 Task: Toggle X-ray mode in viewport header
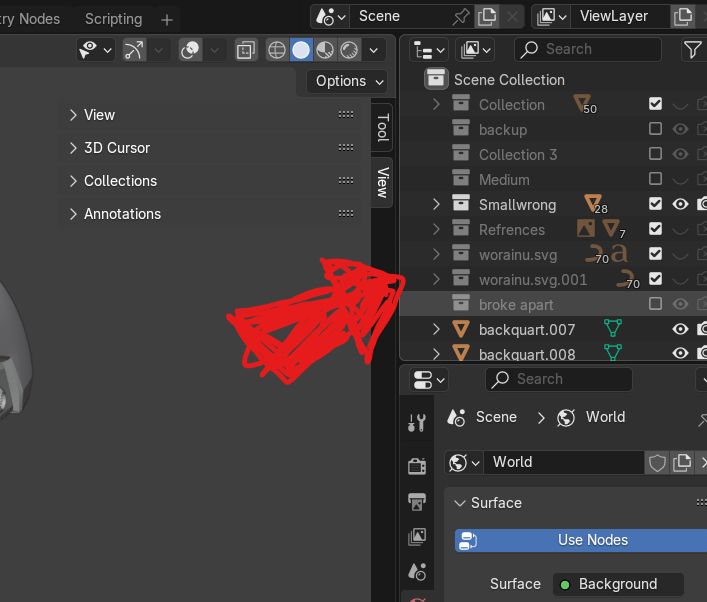coord(246,50)
